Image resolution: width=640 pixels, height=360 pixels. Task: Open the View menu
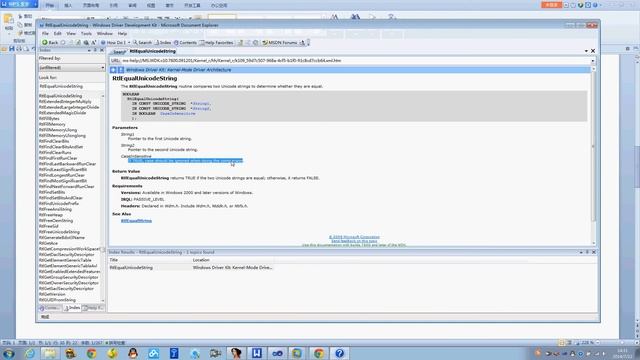[x=71, y=33]
